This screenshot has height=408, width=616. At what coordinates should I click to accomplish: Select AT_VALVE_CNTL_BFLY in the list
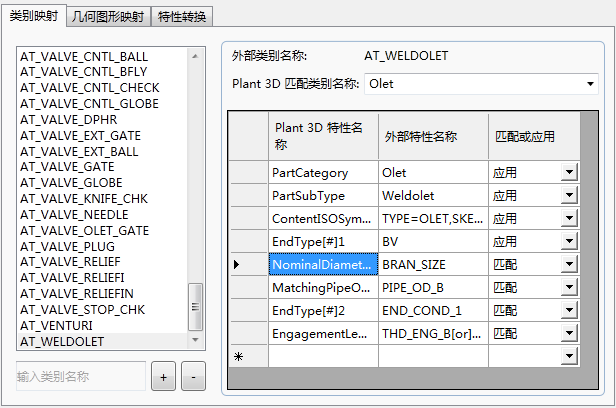pos(84,72)
